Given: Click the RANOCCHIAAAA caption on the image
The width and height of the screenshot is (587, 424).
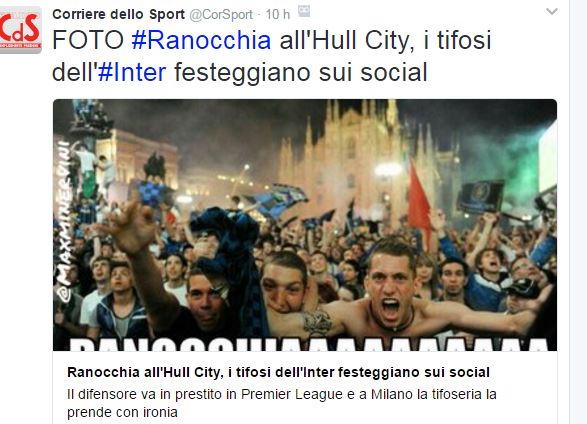Looking at the screenshot, I should pos(307,344).
